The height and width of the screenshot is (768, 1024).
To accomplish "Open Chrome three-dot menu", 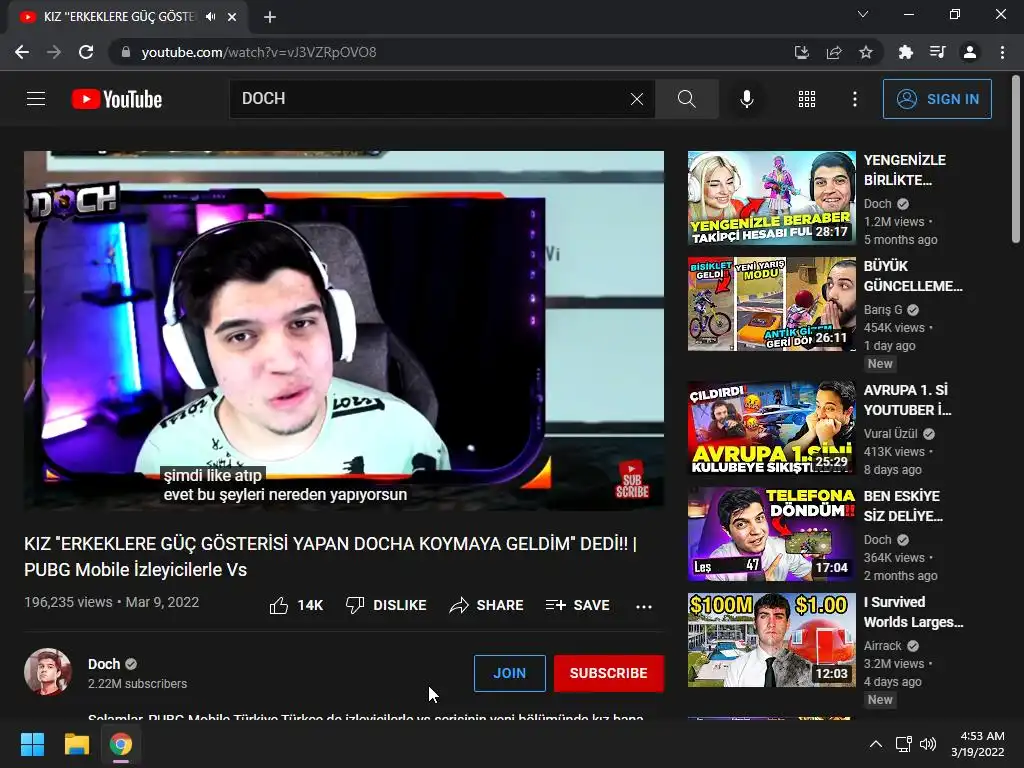I will [x=1002, y=52].
